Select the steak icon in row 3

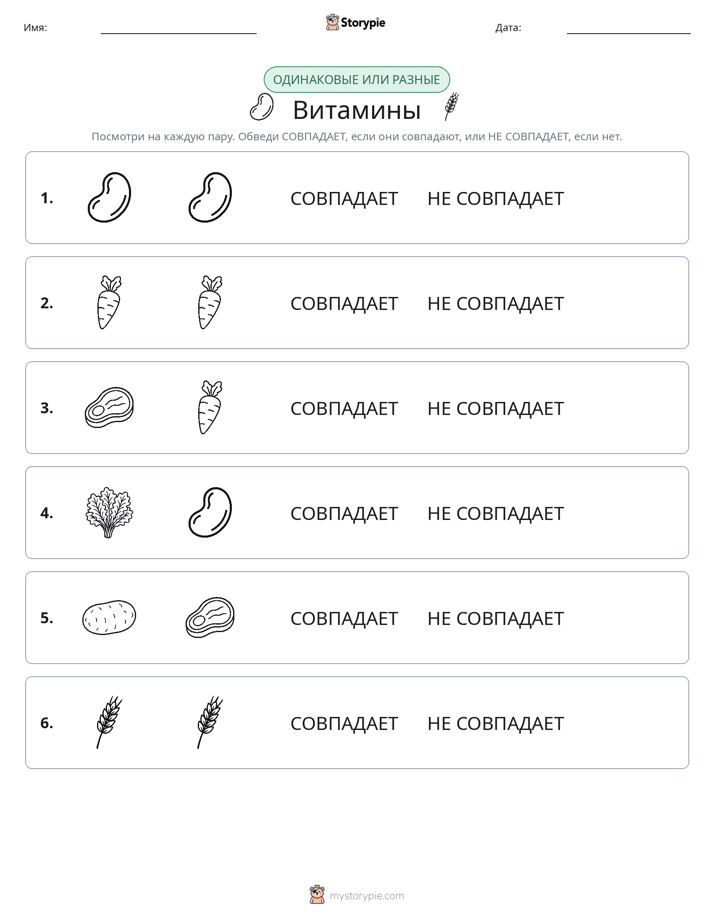click(109, 407)
